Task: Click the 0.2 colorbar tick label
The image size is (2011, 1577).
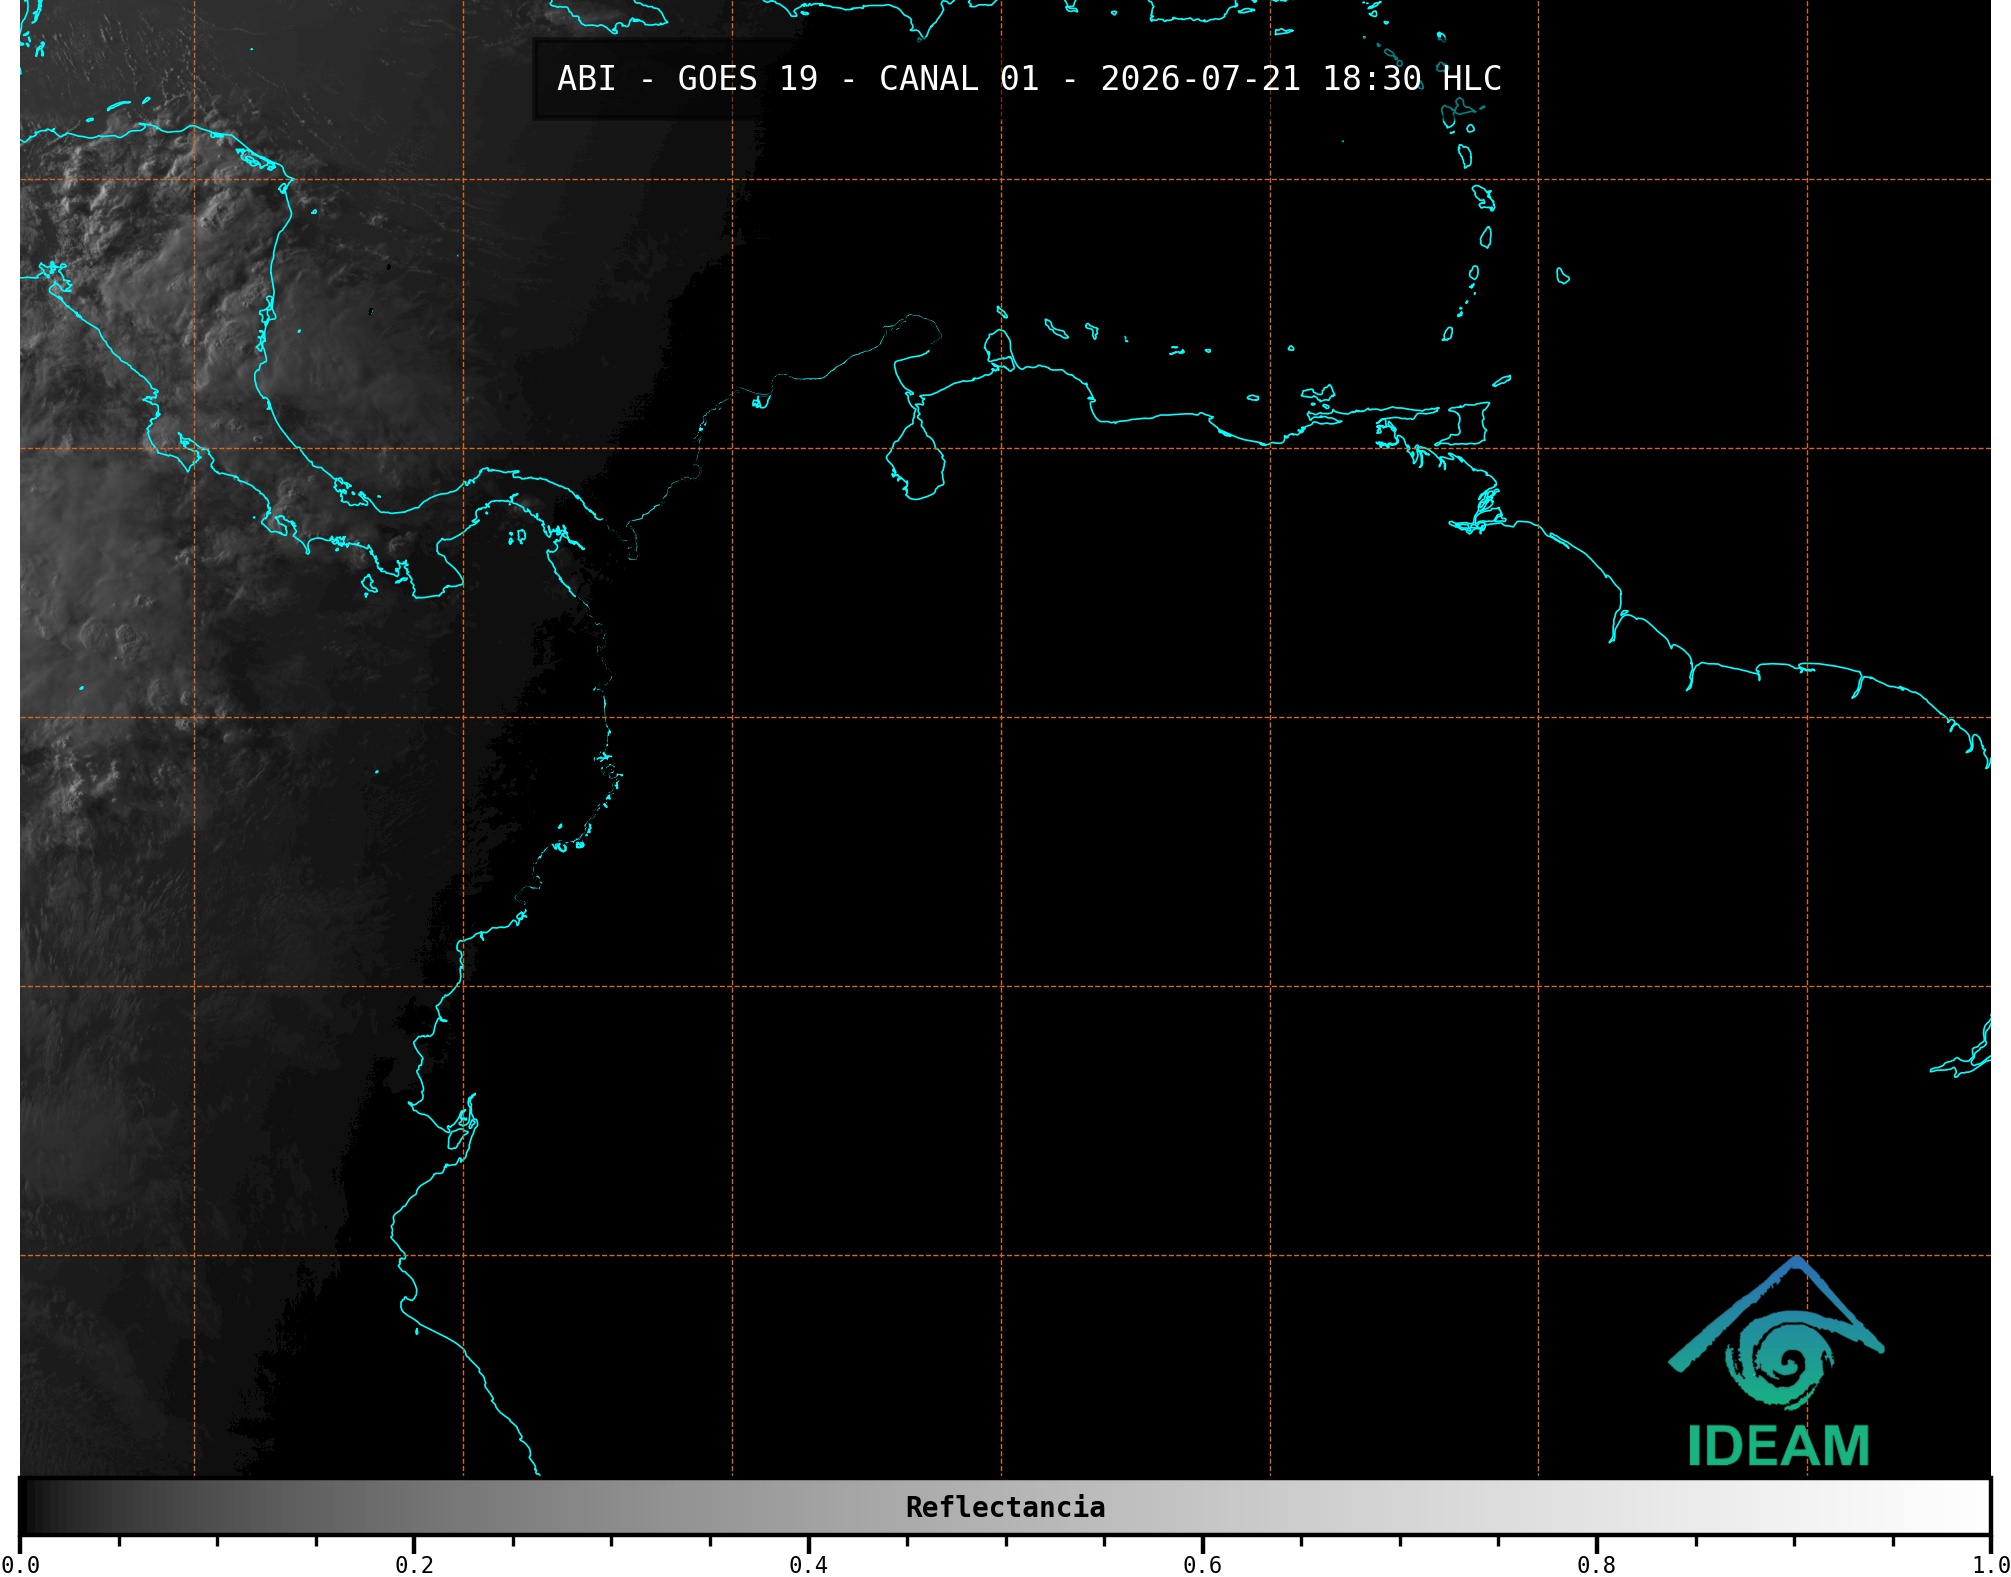Action: click(x=414, y=1564)
